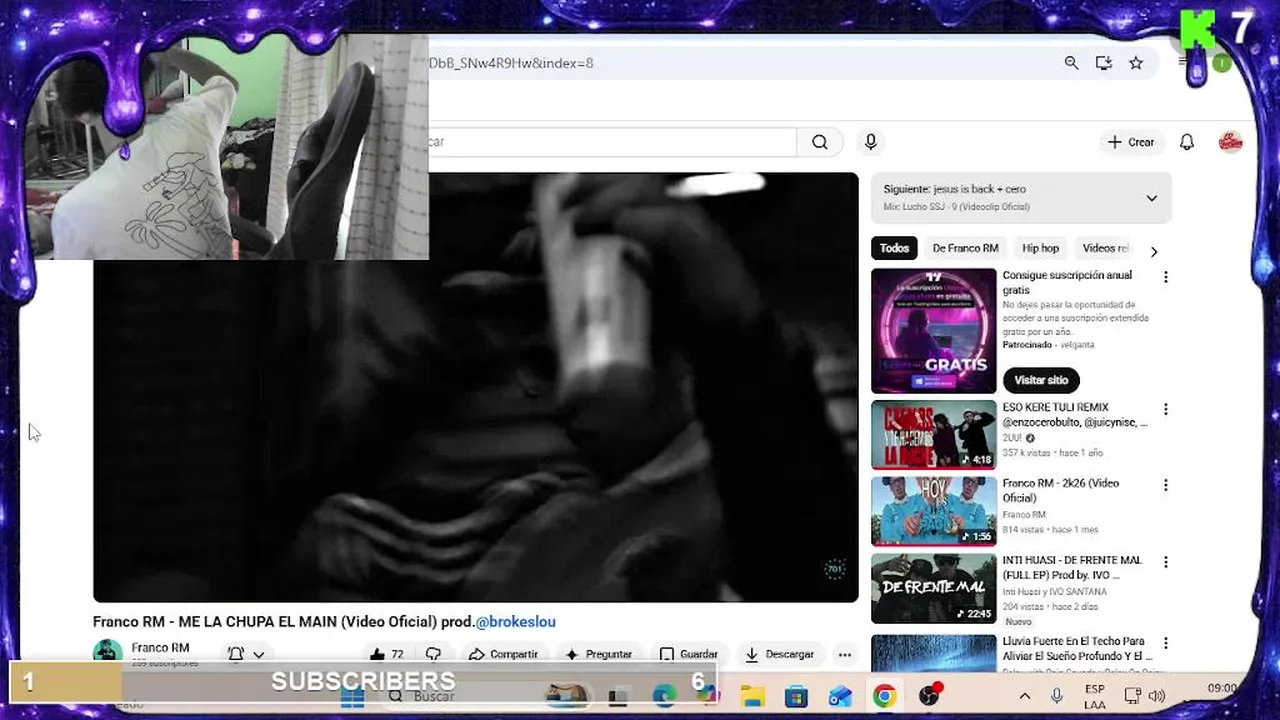The width and height of the screenshot is (1280, 720).
Task: Open Franco RM - 2k26 video title
Action: pos(1061,490)
